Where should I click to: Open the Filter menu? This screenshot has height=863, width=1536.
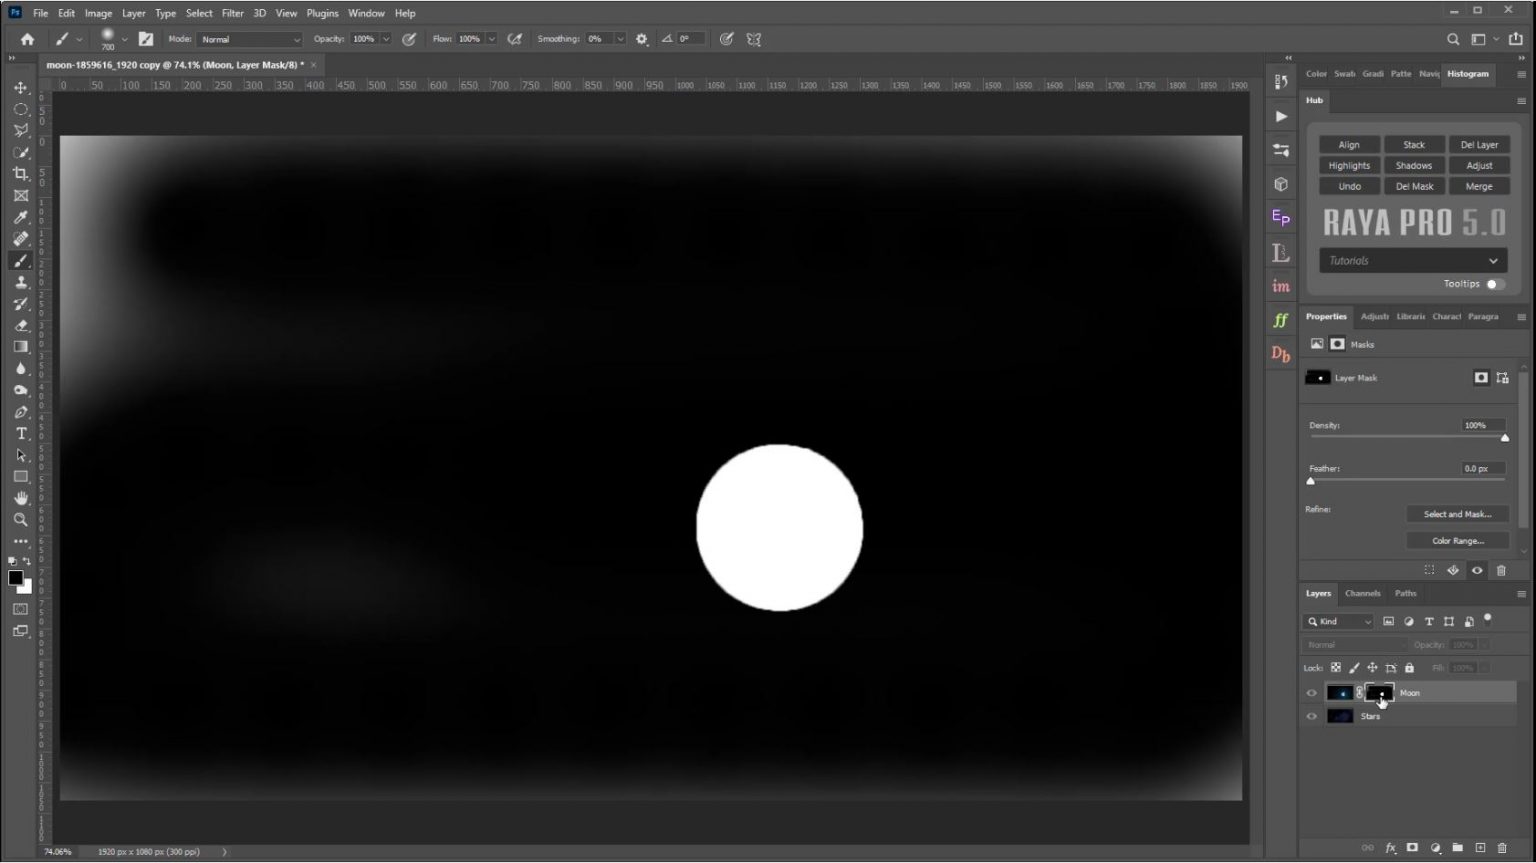pos(232,13)
